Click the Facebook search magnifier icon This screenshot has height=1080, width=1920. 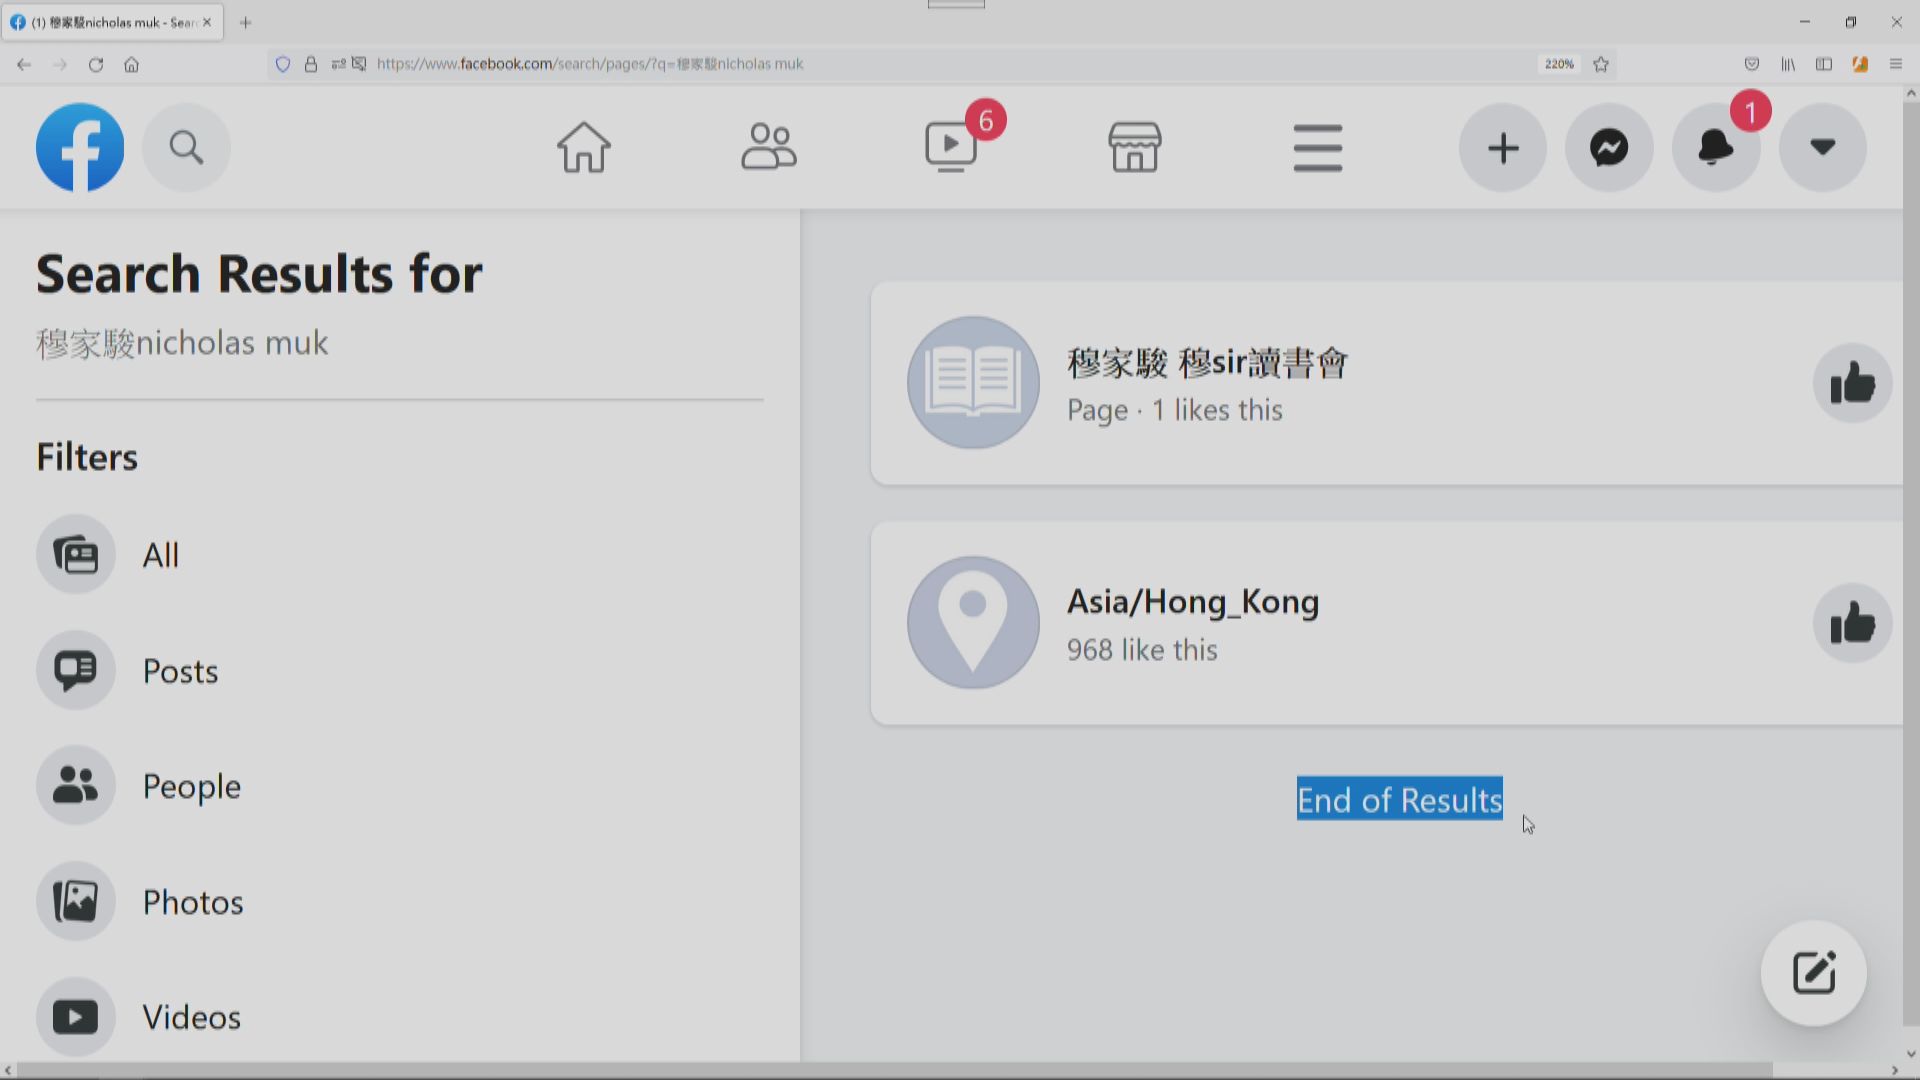click(x=186, y=147)
